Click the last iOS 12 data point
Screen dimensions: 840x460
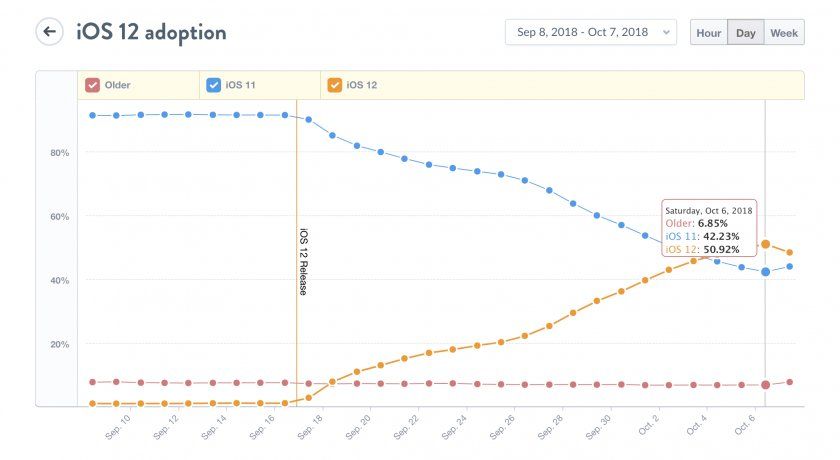click(790, 252)
